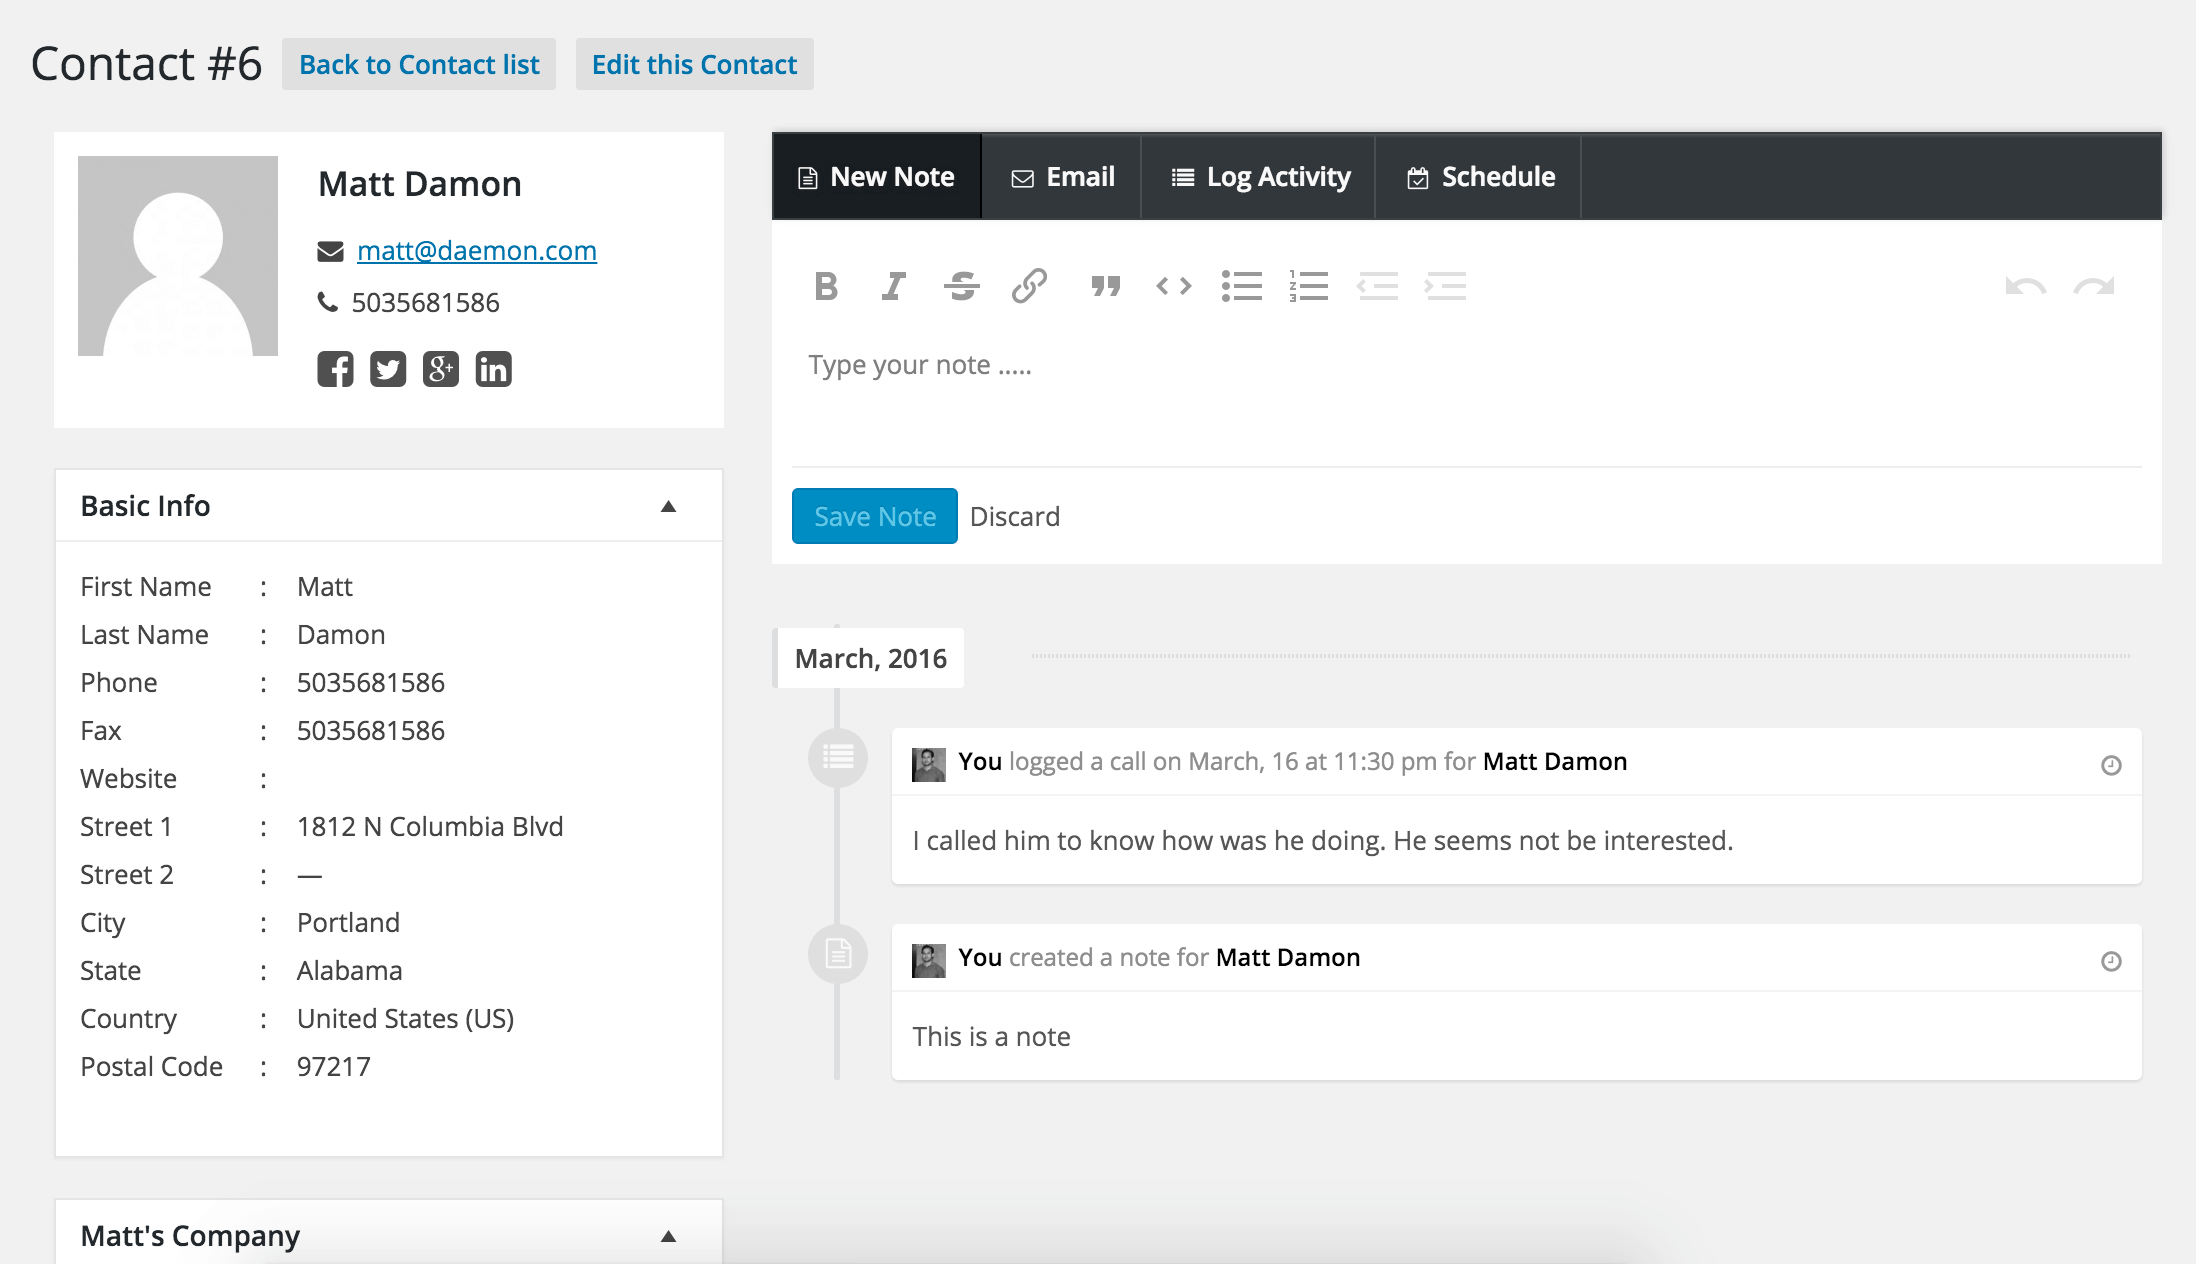This screenshot has height=1264, width=2196.
Task: Click clock icon on logged call entry
Action: click(x=2111, y=765)
